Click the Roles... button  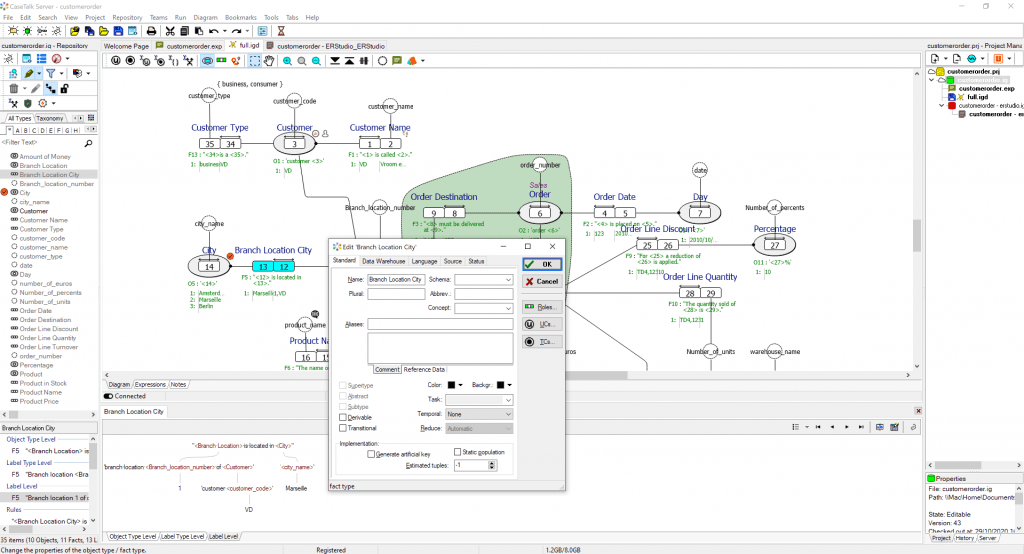pos(541,307)
